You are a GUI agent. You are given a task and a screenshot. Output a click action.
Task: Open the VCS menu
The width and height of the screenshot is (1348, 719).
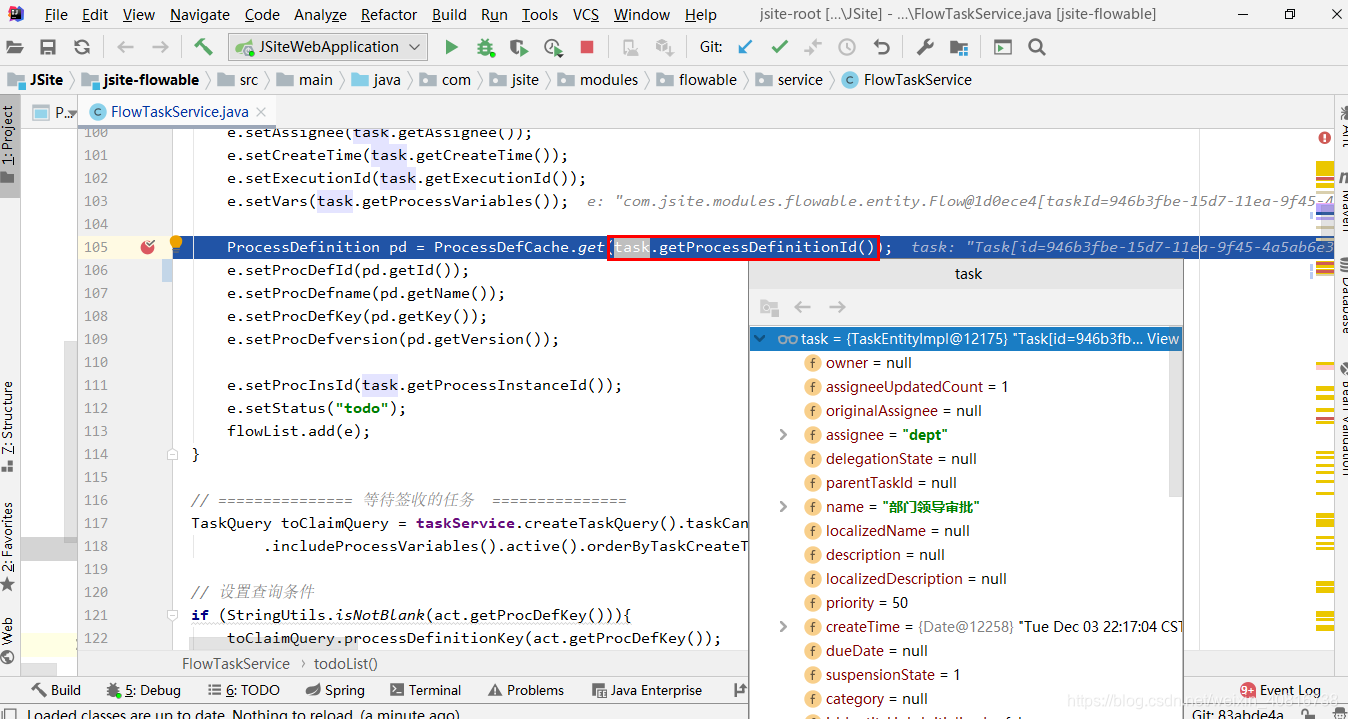point(586,15)
